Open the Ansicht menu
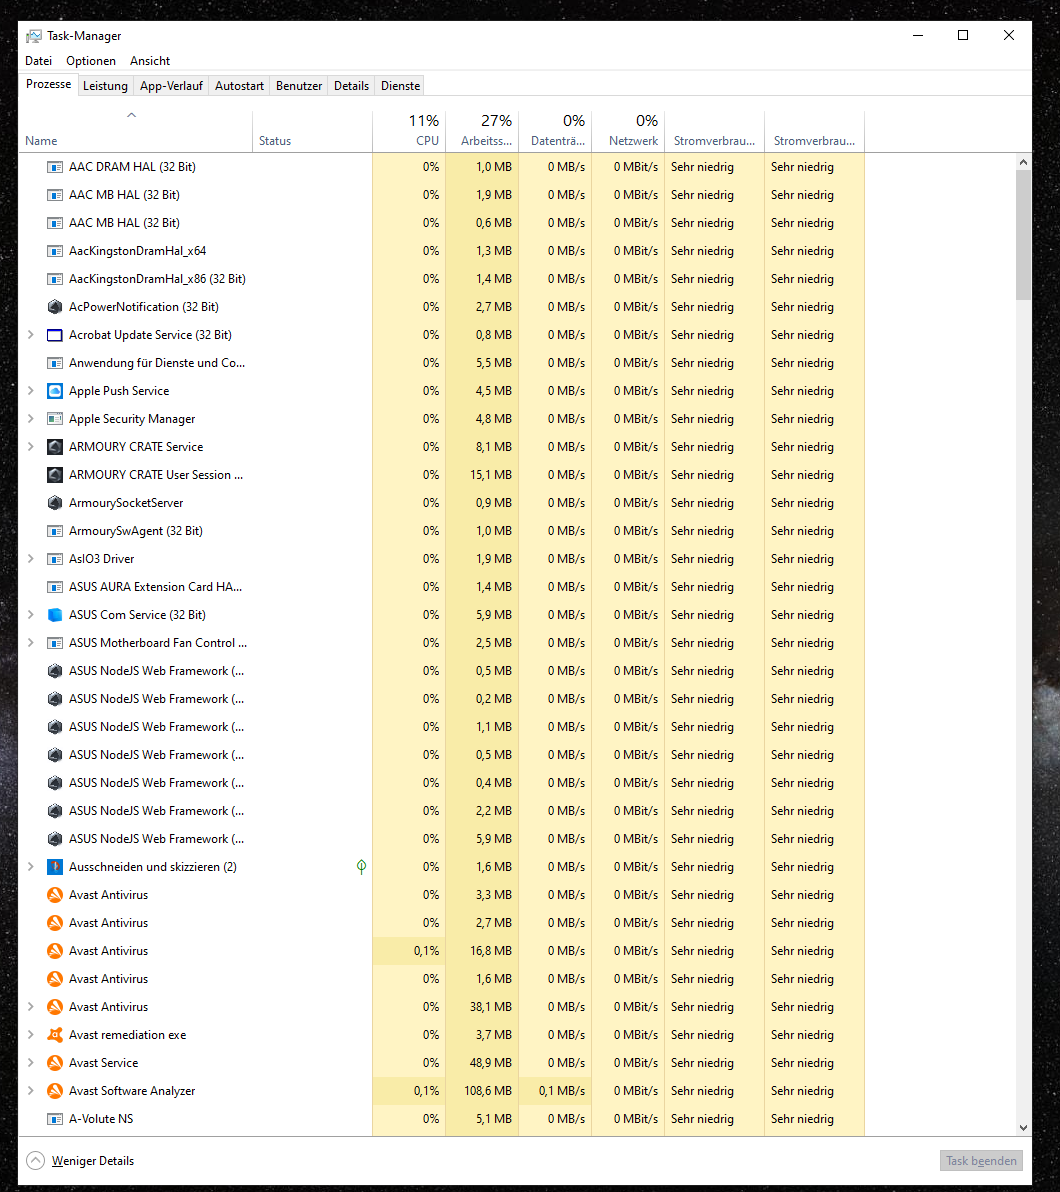This screenshot has height=1192, width=1060. pyautogui.click(x=150, y=61)
